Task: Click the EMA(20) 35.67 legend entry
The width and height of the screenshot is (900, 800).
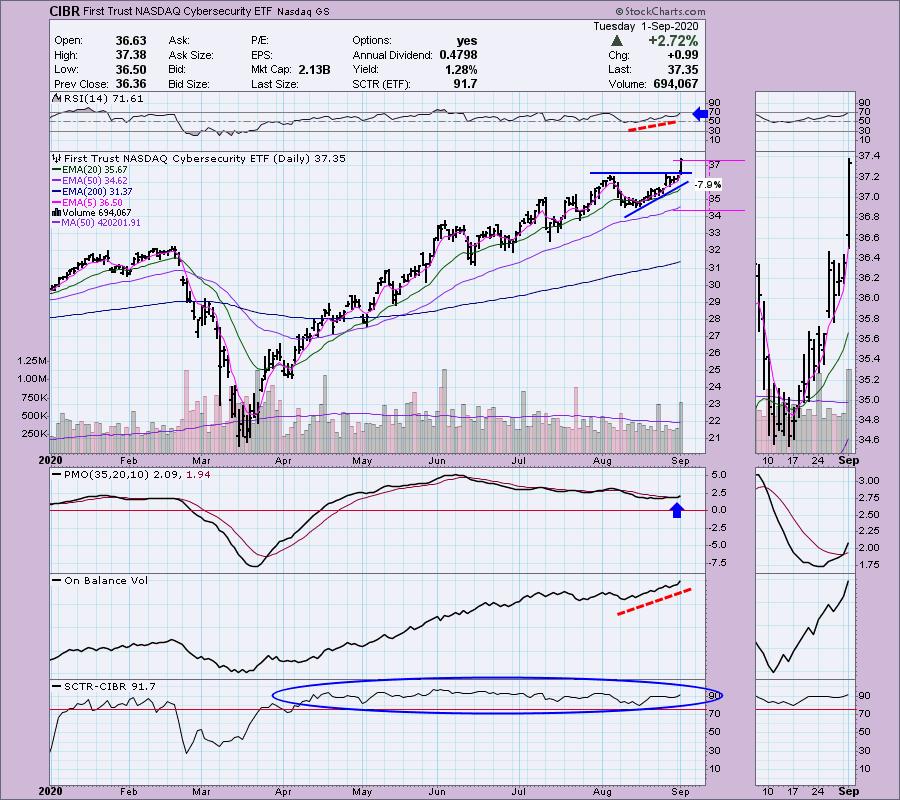Action: pyautogui.click(x=90, y=170)
